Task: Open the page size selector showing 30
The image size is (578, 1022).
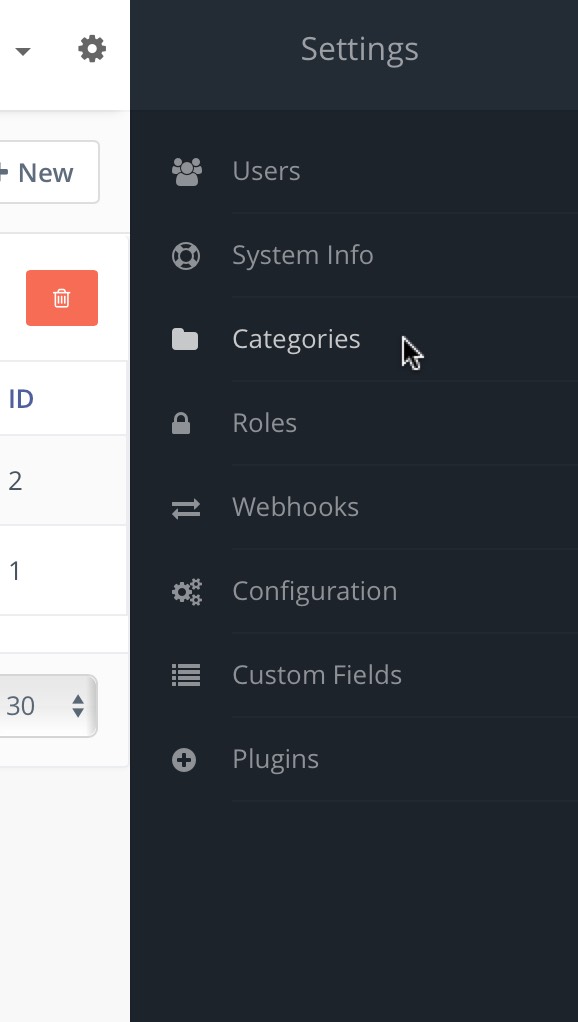Action: coord(47,706)
